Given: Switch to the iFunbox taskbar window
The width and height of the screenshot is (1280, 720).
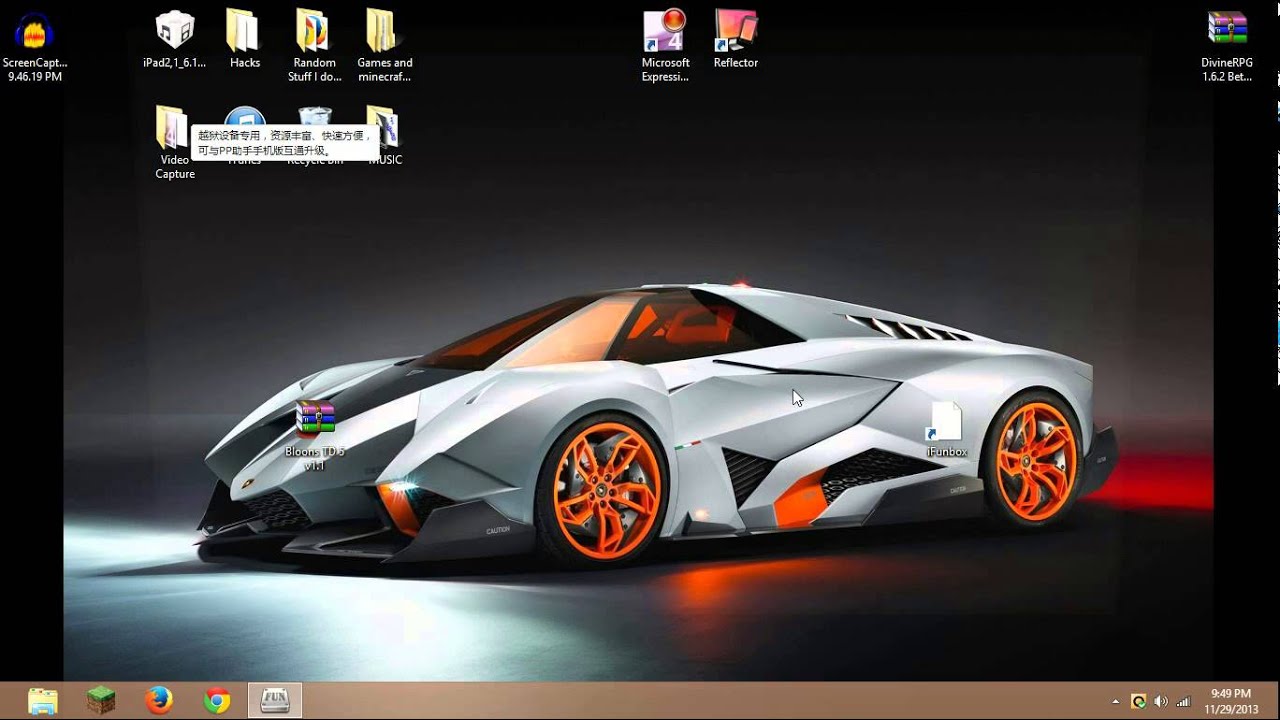Looking at the screenshot, I should [x=275, y=701].
